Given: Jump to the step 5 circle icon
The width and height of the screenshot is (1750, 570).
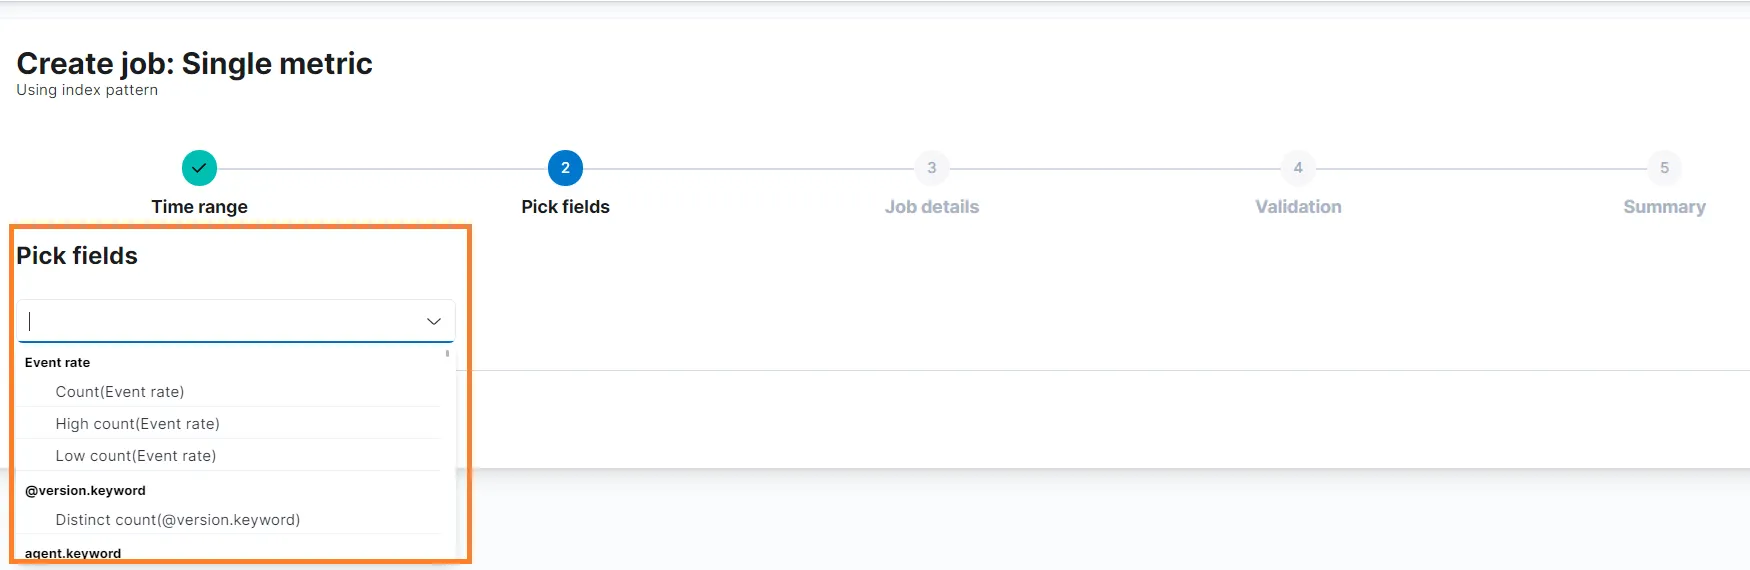Looking at the screenshot, I should pos(1664,168).
